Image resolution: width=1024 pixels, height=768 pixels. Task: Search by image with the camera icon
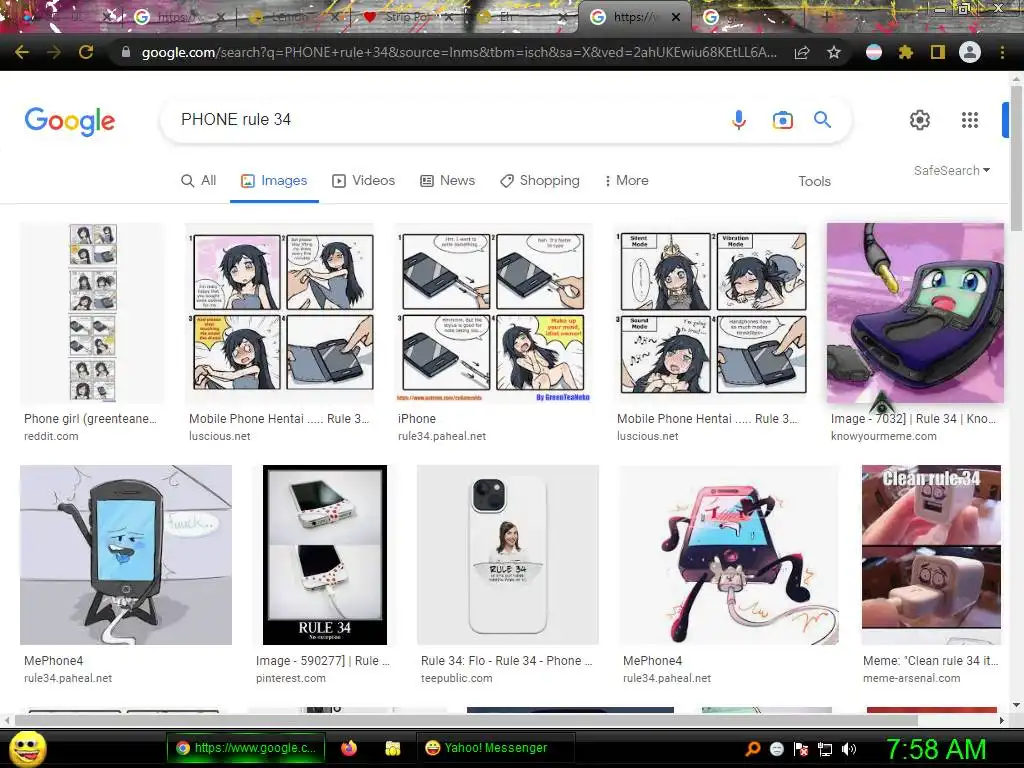tap(782, 120)
